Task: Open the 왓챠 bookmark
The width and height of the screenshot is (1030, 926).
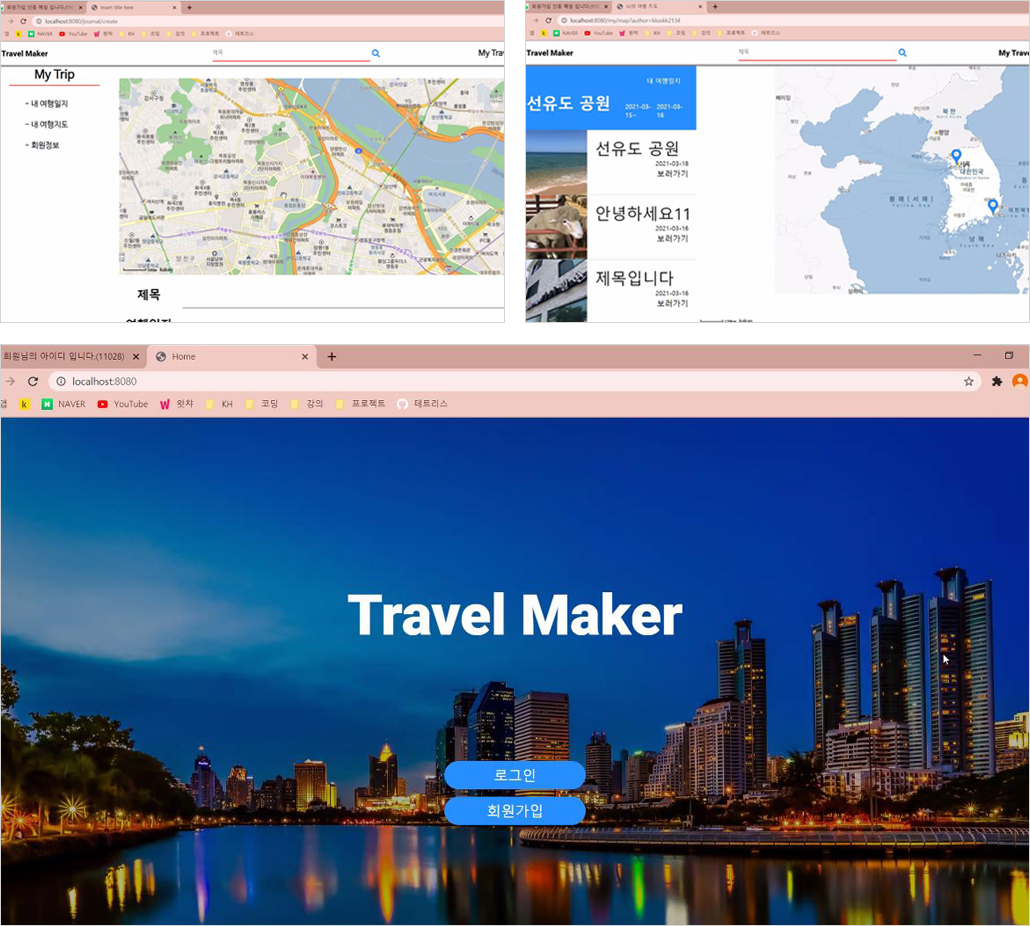Action: pyautogui.click(x=177, y=404)
